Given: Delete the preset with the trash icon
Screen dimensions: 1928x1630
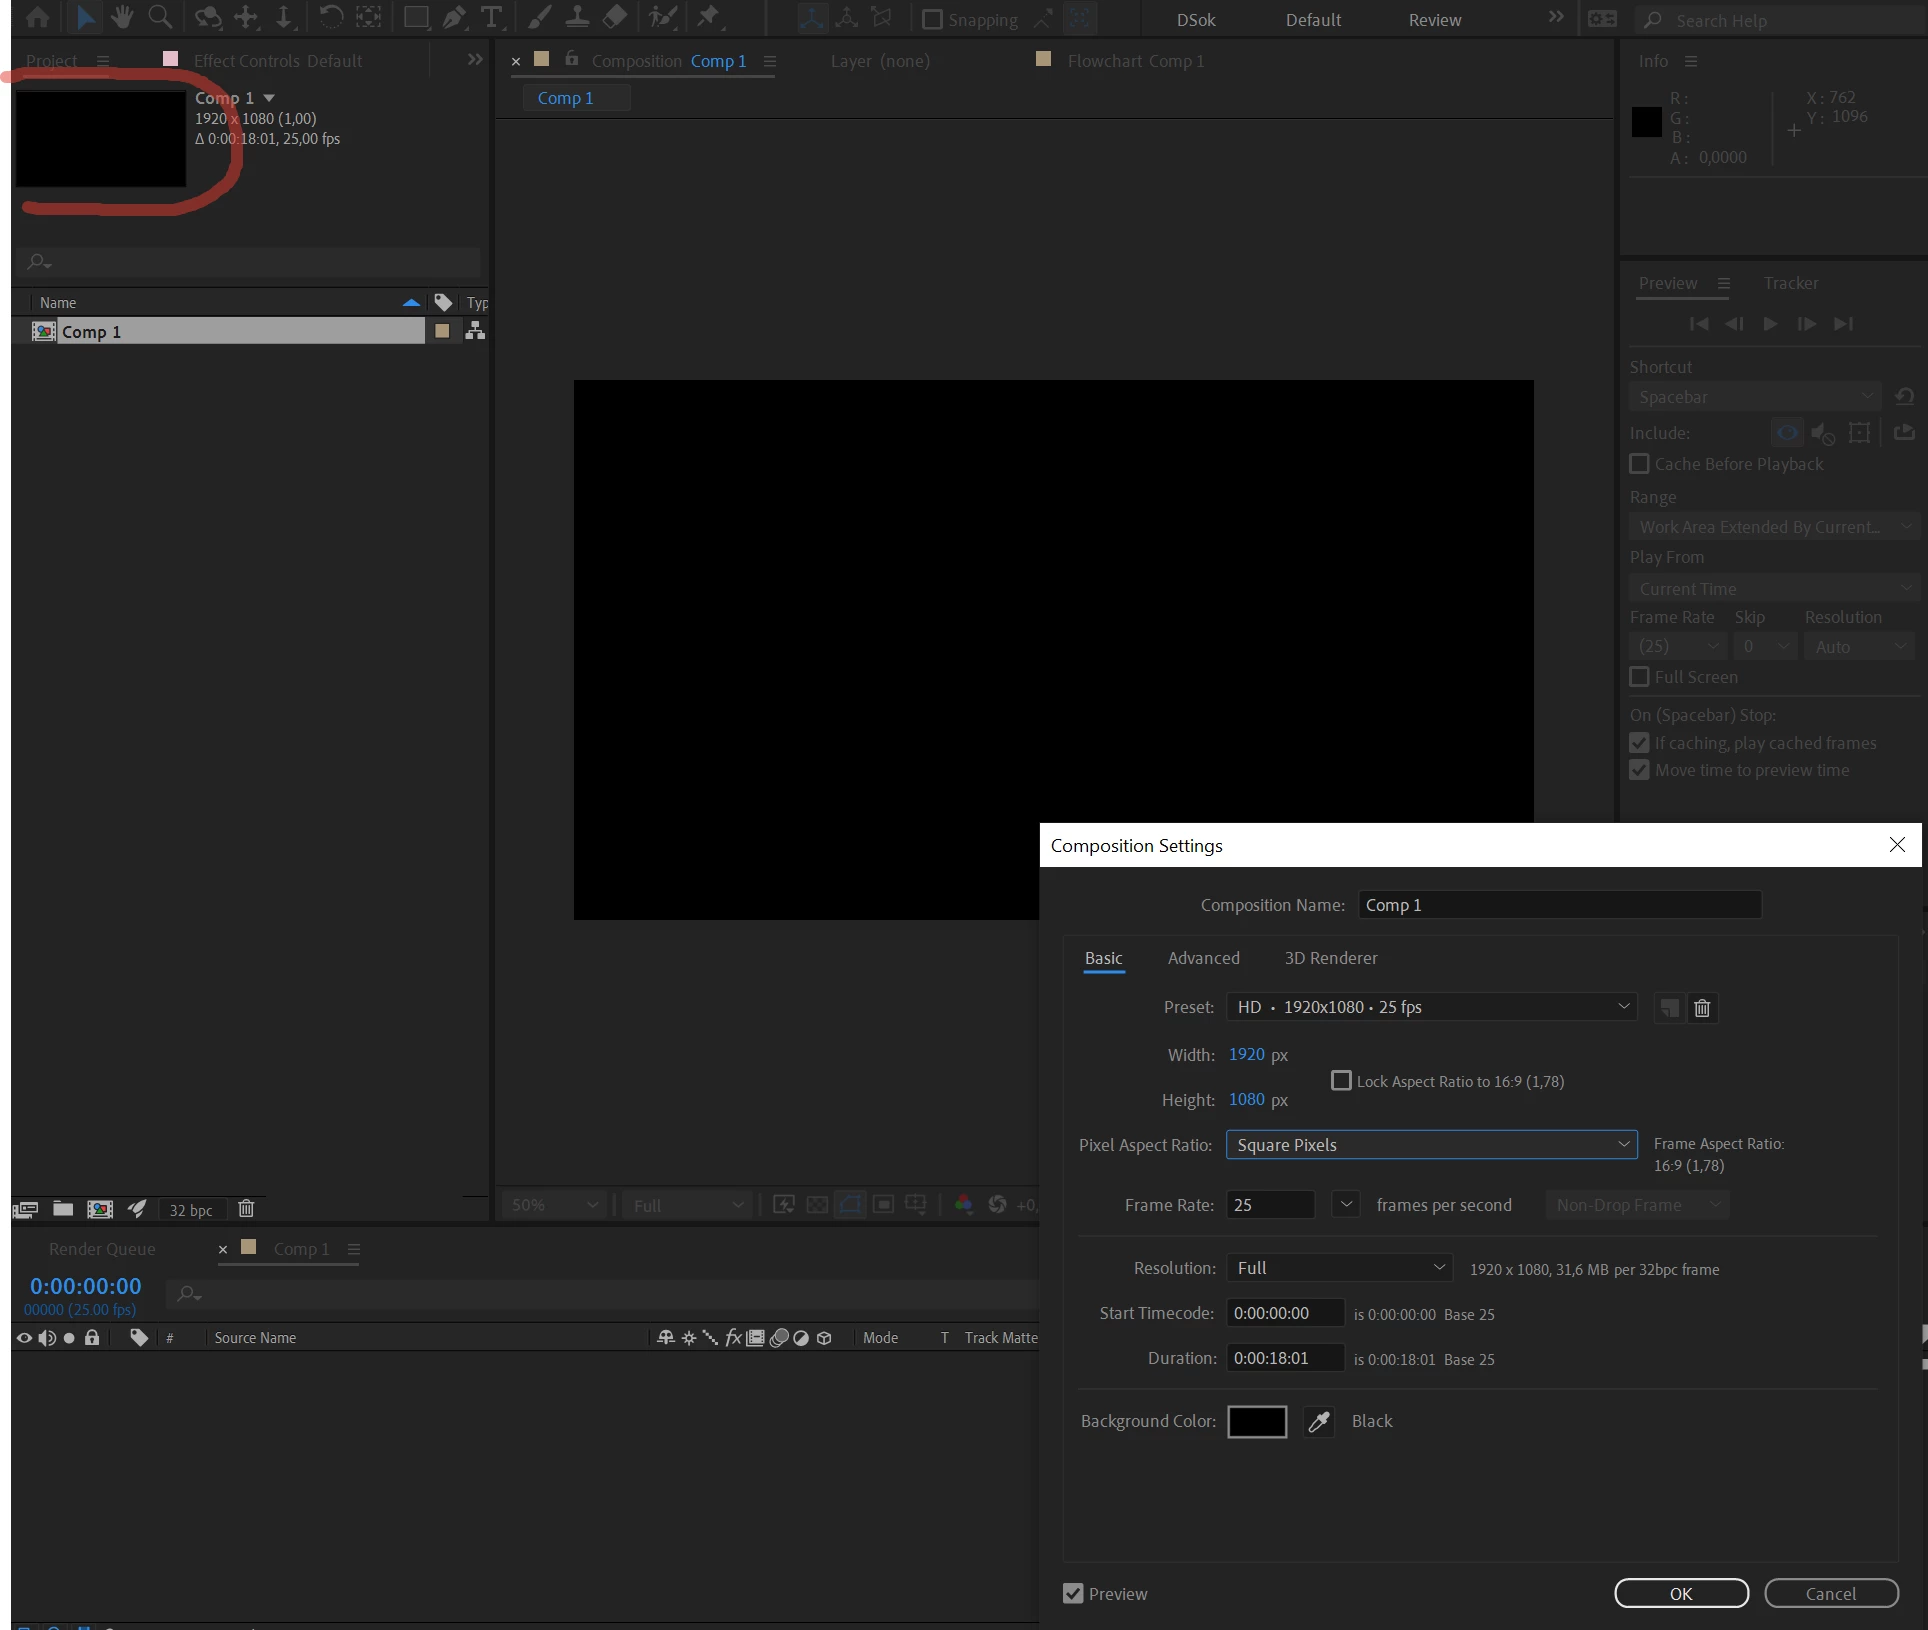Looking at the screenshot, I should click(1702, 1008).
